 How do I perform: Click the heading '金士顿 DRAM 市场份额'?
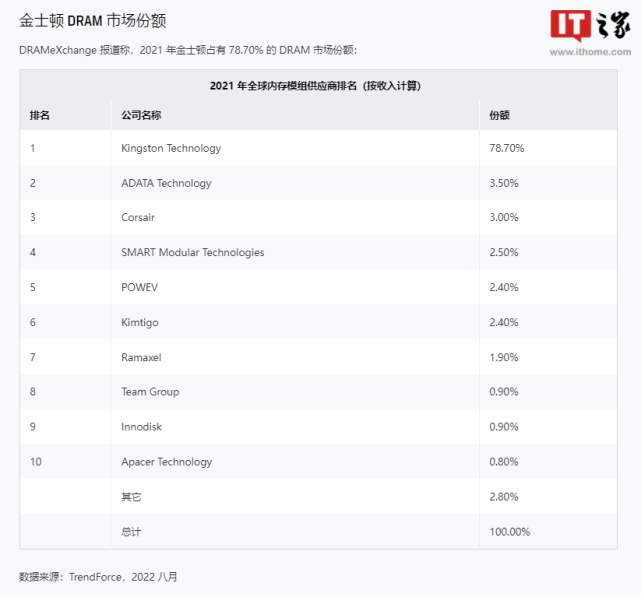click(x=92, y=21)
